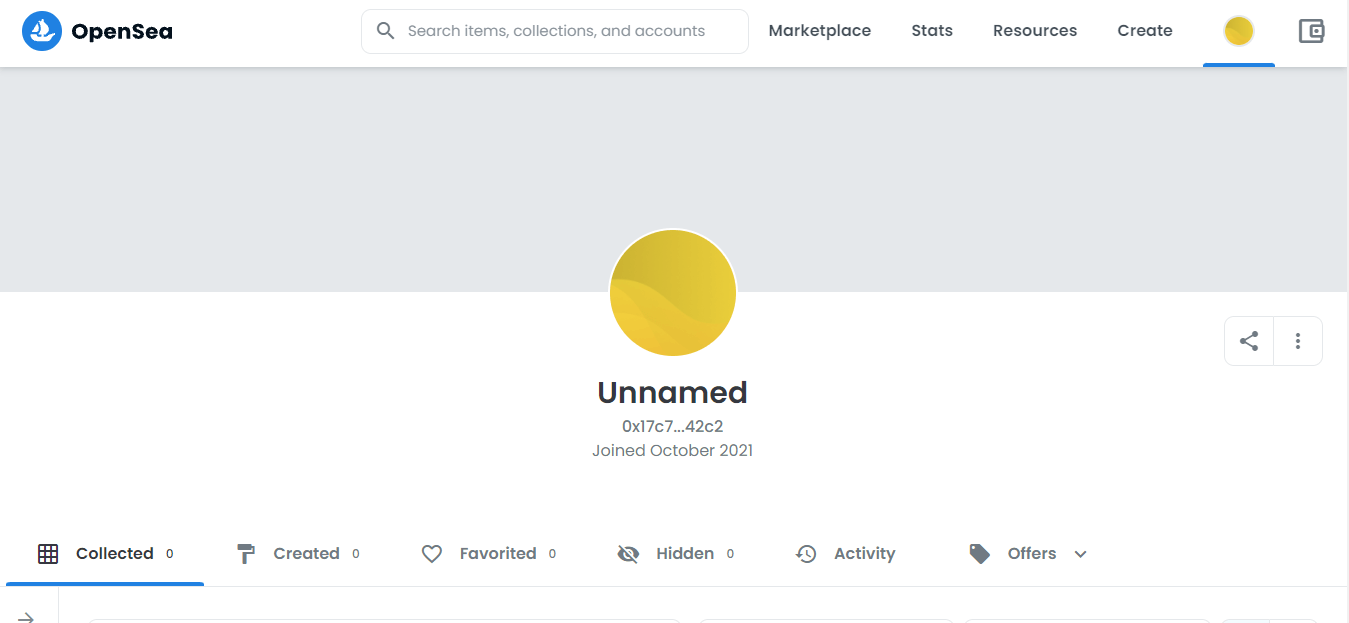Expand the filter sidebar arrow
Screen dimensions: 1349x623
pyautogui.click(x=27, y=617)
